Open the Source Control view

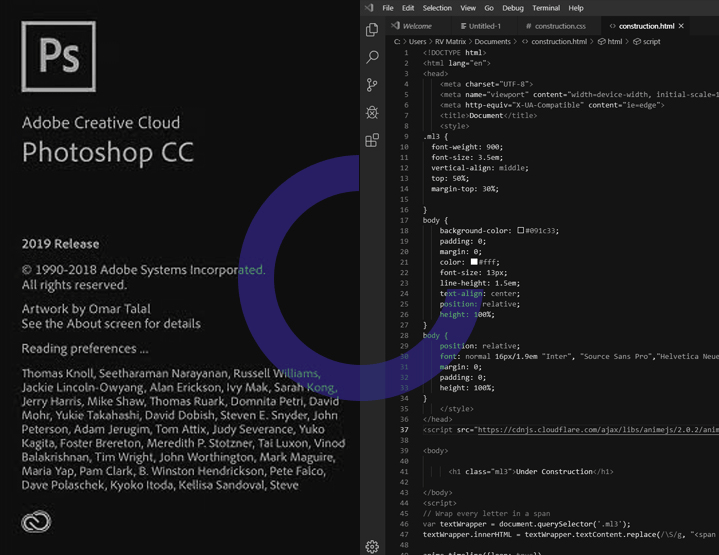[372, 85]
